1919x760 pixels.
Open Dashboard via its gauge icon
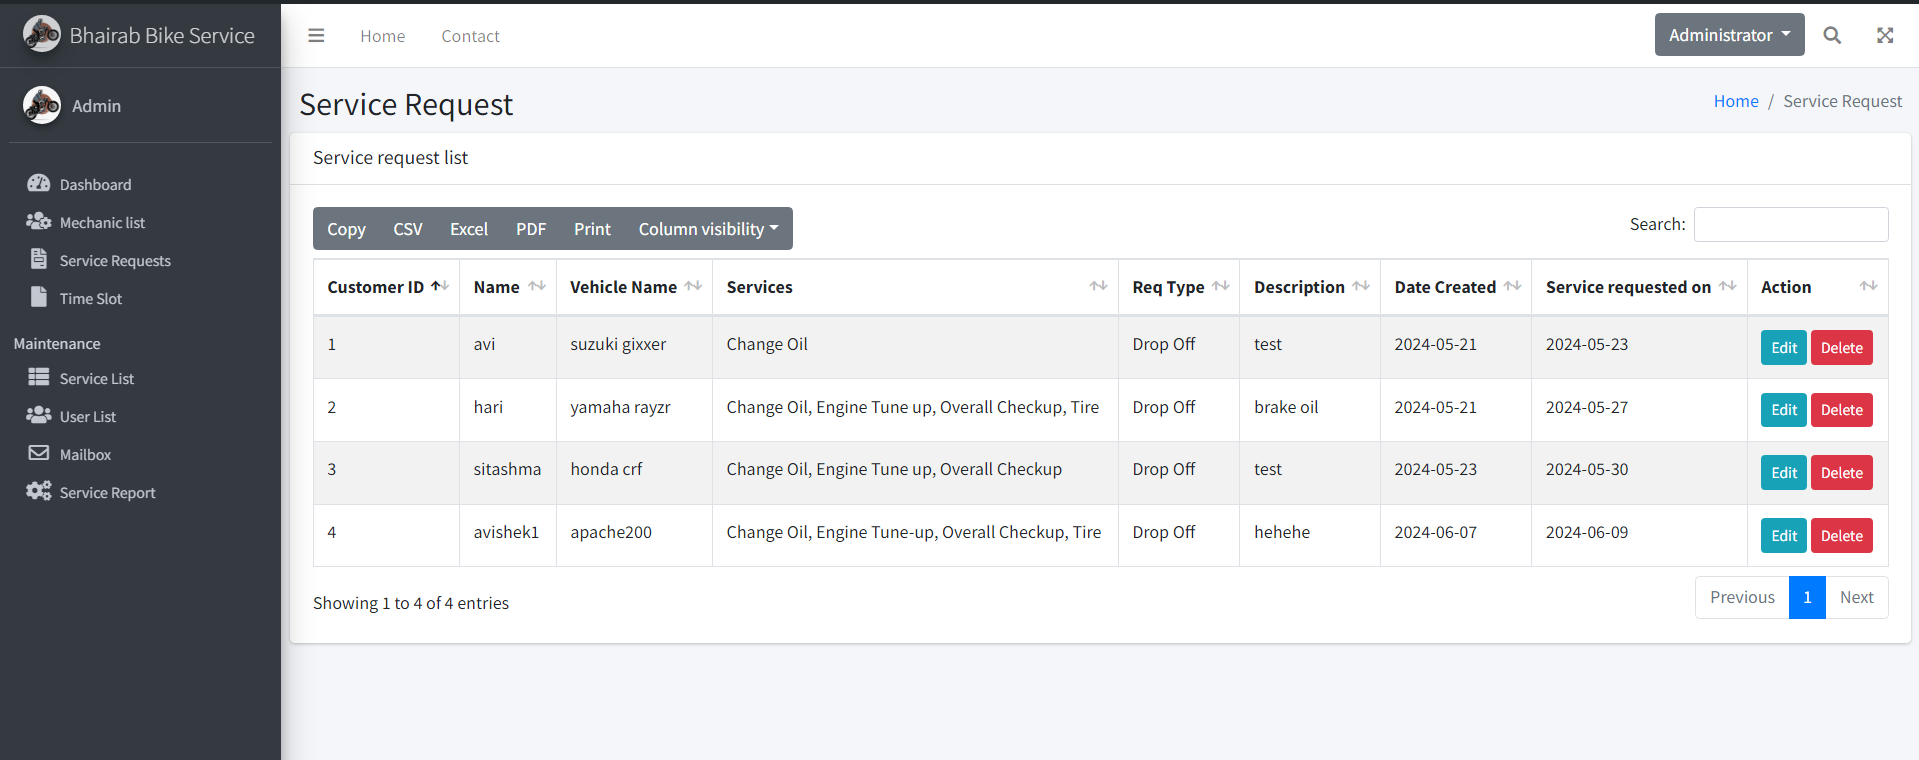[x=39, y=184]
